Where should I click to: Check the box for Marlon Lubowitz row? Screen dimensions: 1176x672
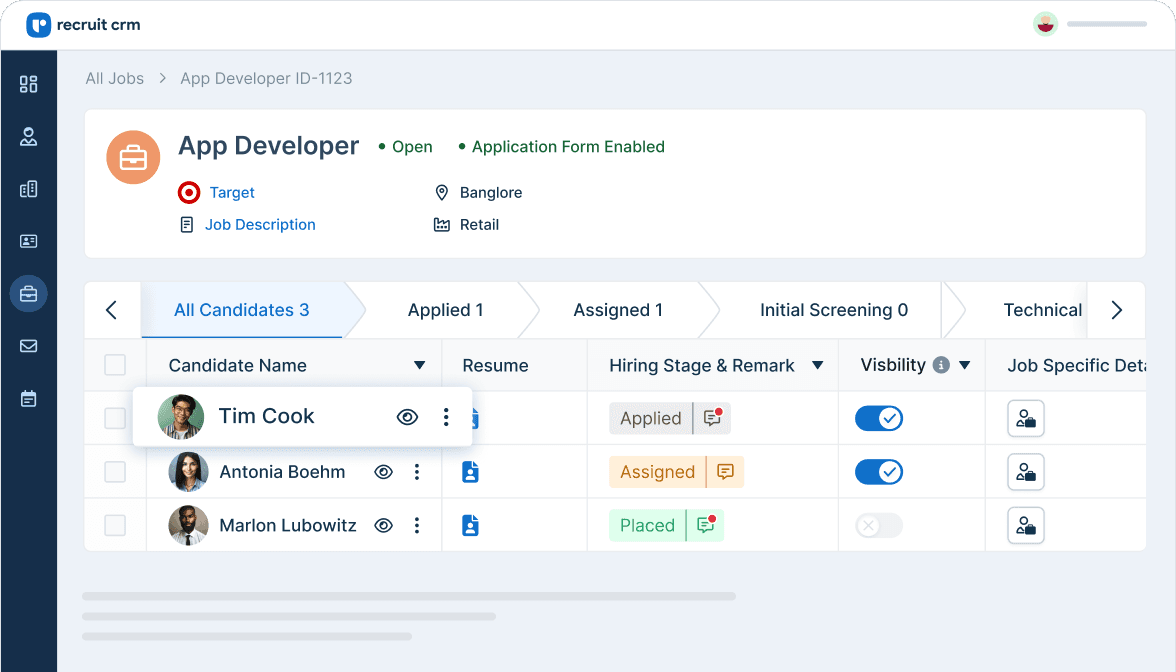(x=115, y=525)
